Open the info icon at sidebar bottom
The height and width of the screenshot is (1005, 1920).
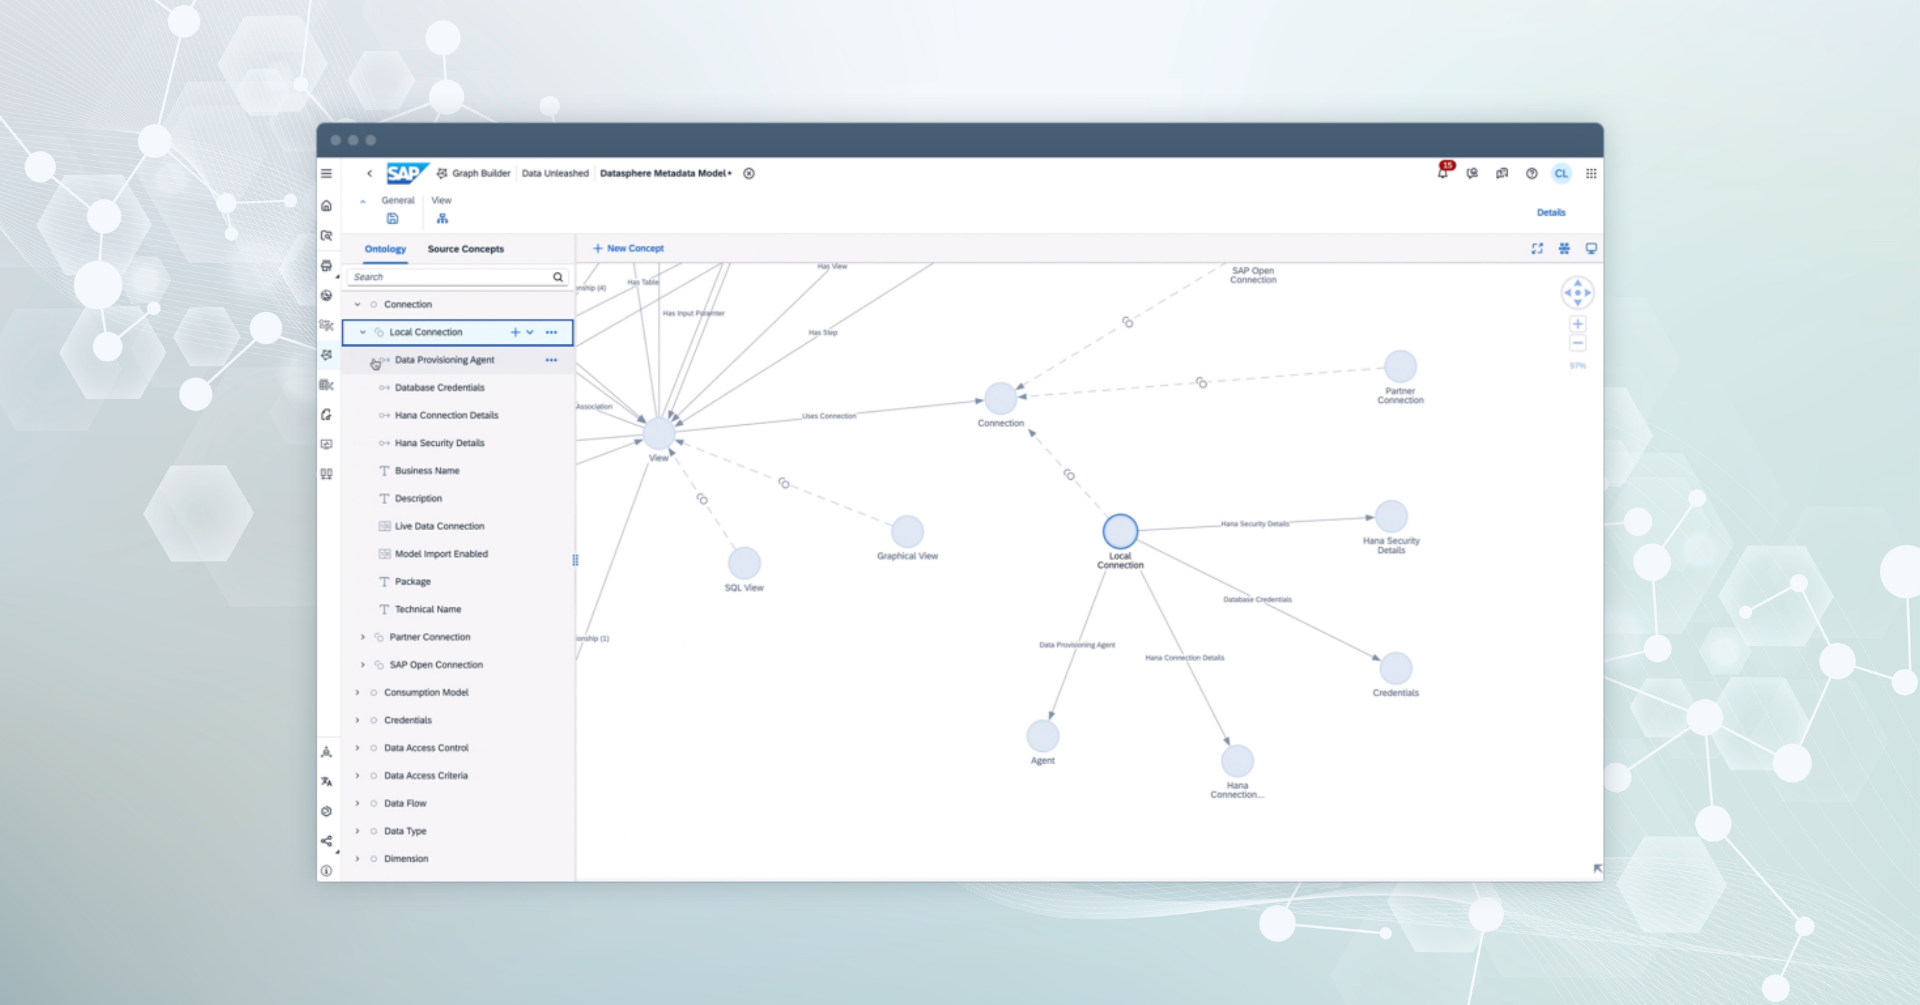[326, 872]
